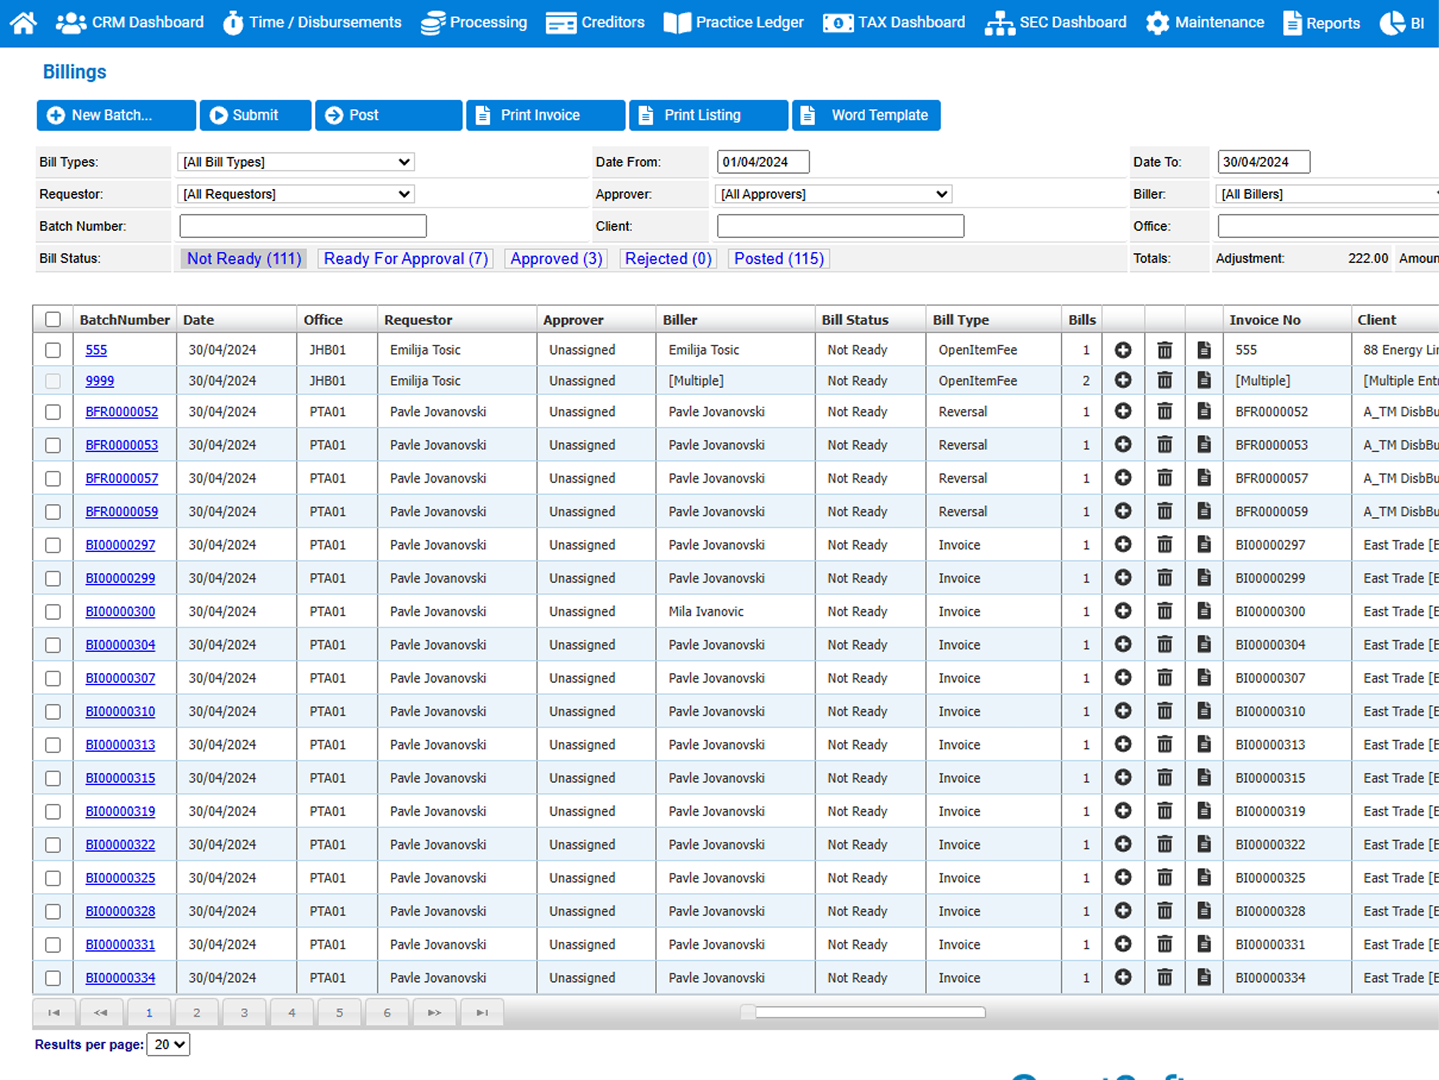Click the plus icon on row BI00000304
1439x1080 pixels.
pos(1123,645)
